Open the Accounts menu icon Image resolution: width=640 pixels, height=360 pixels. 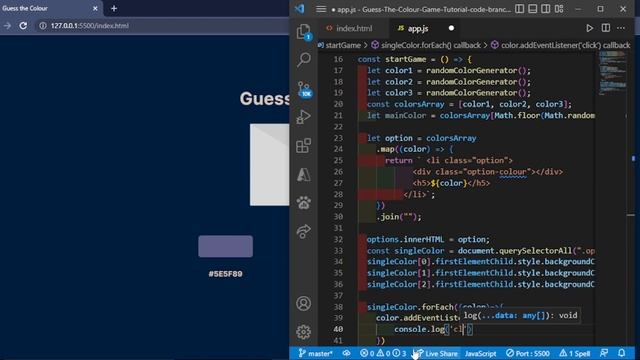pos(303,304)
